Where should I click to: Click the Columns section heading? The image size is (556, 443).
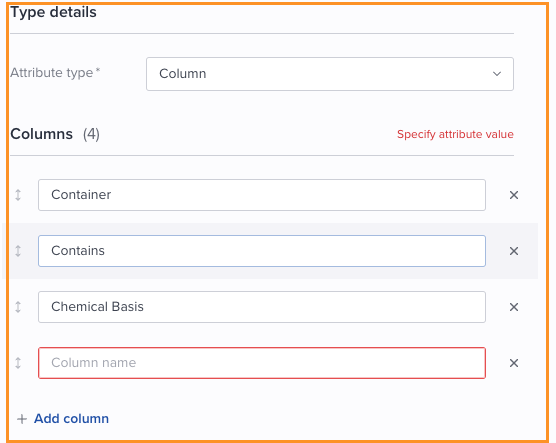[41, 134]
